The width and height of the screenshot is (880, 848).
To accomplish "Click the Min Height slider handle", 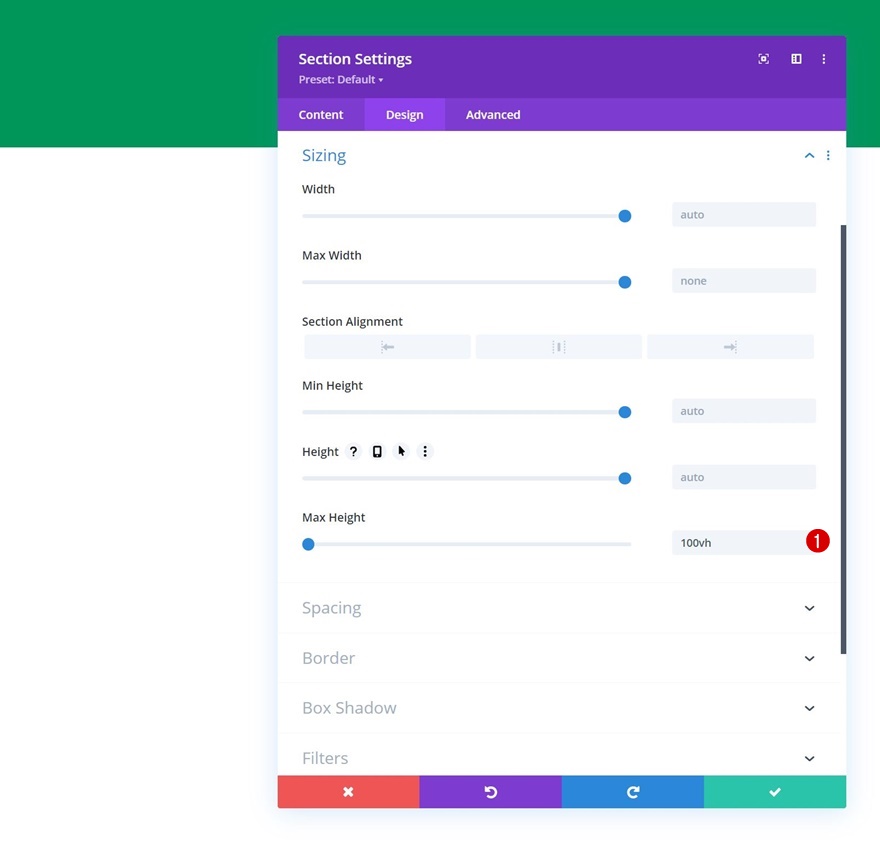I will tap(625, 412).
